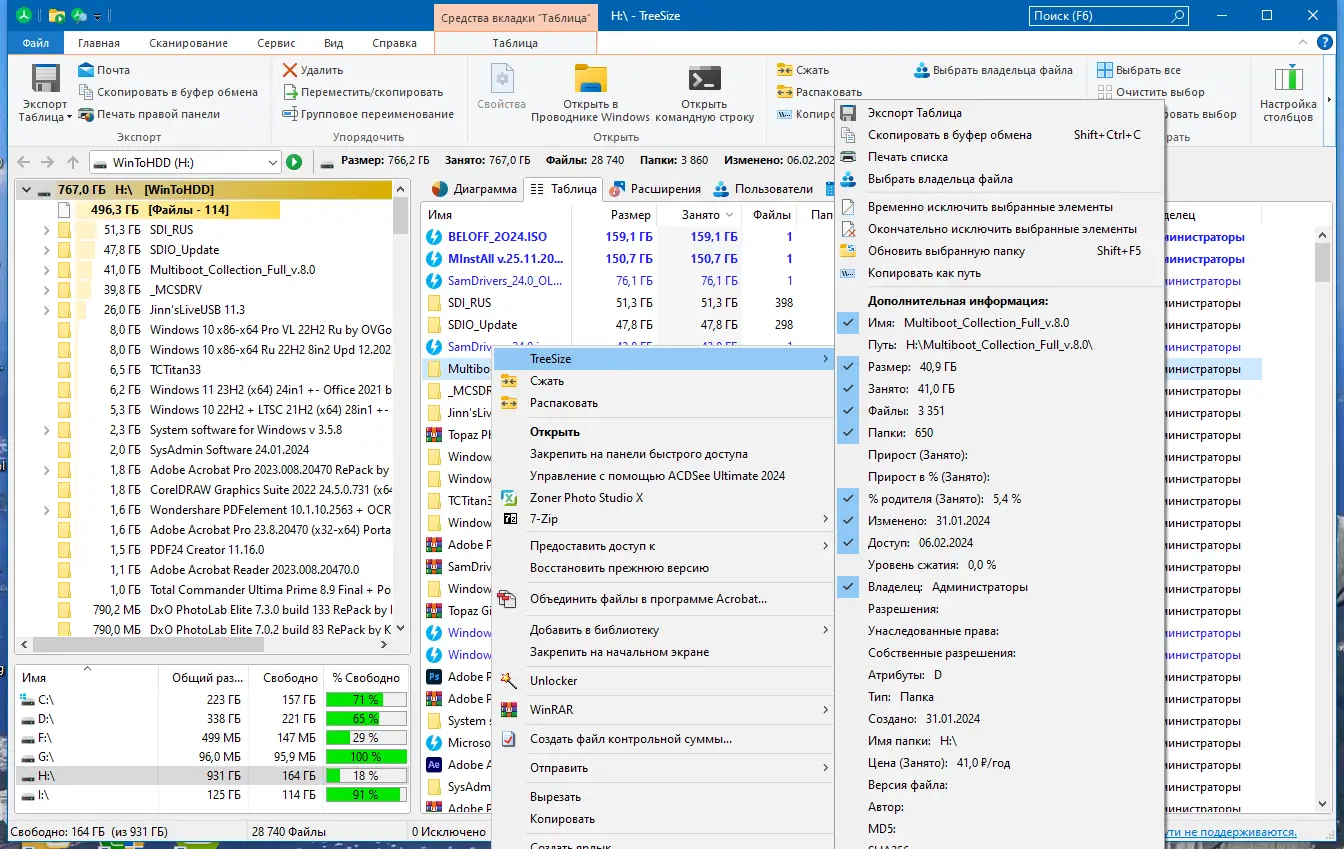Click Создать файл контрольной суммы
The width and height of the screenshot is (1344, 849).
(662, 739)
